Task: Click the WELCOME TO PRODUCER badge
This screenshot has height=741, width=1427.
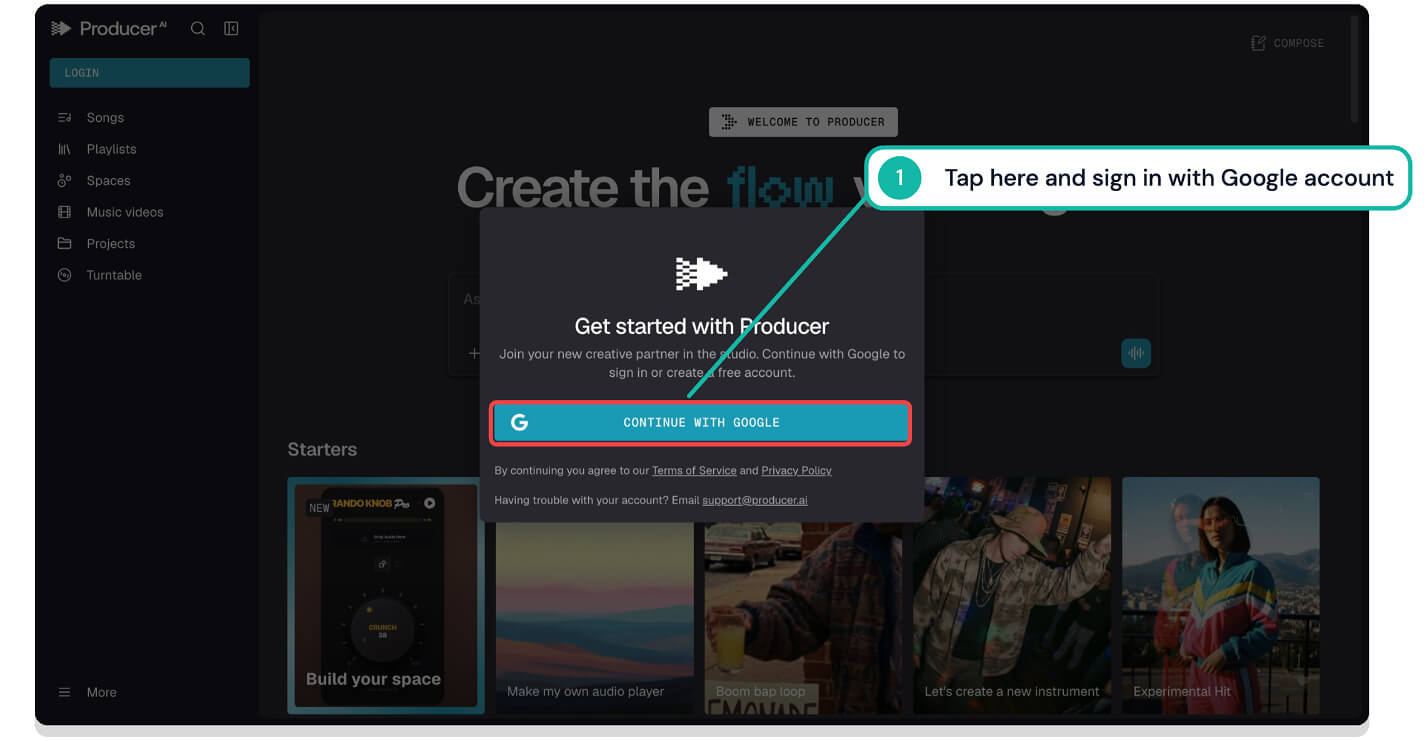Action: (803, 122)
